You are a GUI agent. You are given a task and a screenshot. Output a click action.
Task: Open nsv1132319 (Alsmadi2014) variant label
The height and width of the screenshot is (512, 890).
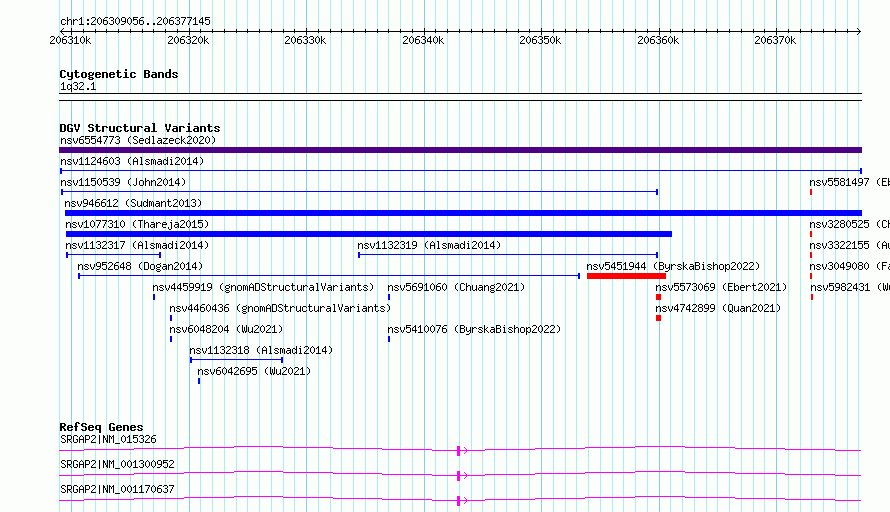click(429, 245)
